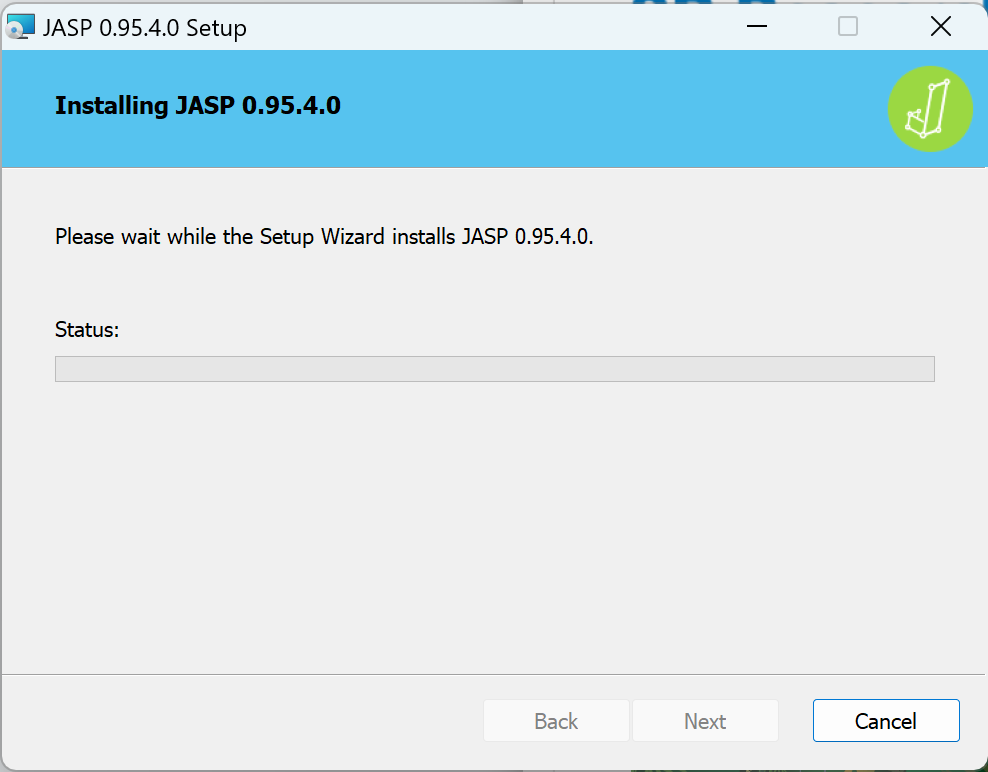The height and width of the screenshot is (772, 988).
Task: Click the empty gray area below progress bar
Action: click(494, 520)
